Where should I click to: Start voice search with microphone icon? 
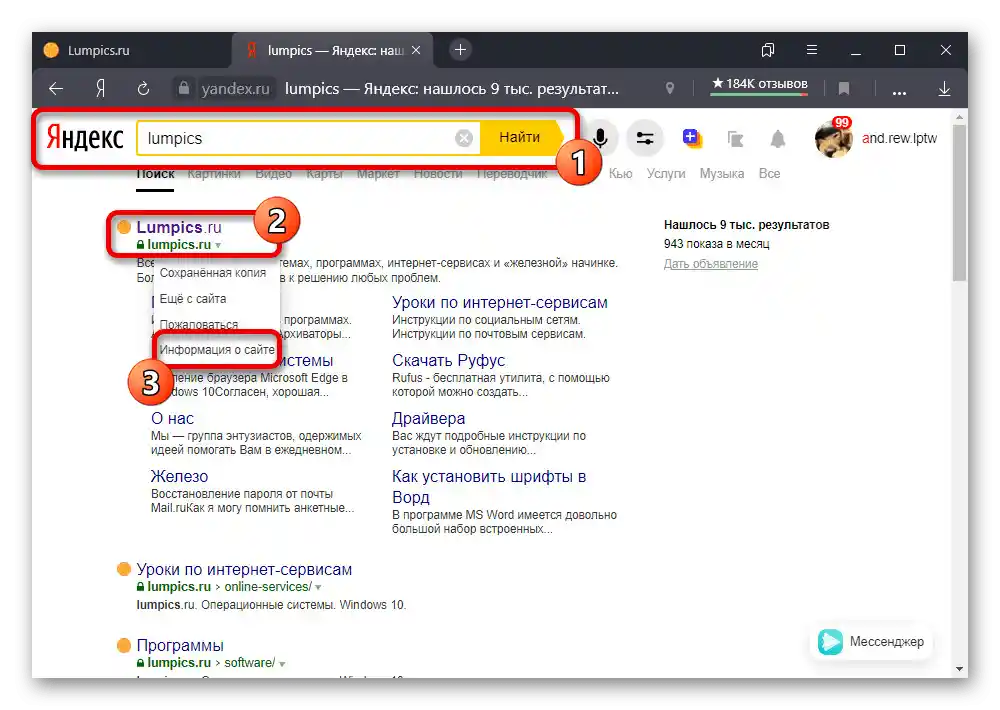pos(600,138)
